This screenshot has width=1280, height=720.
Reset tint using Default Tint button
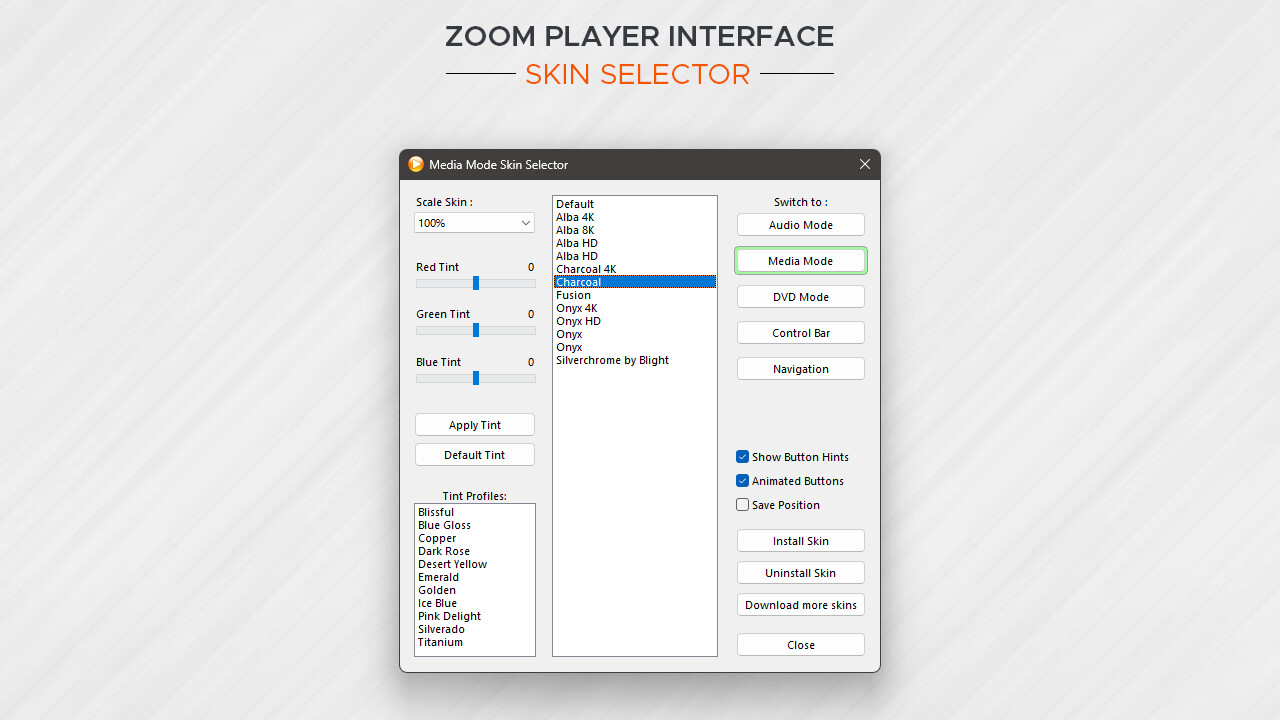pos(474,454)
